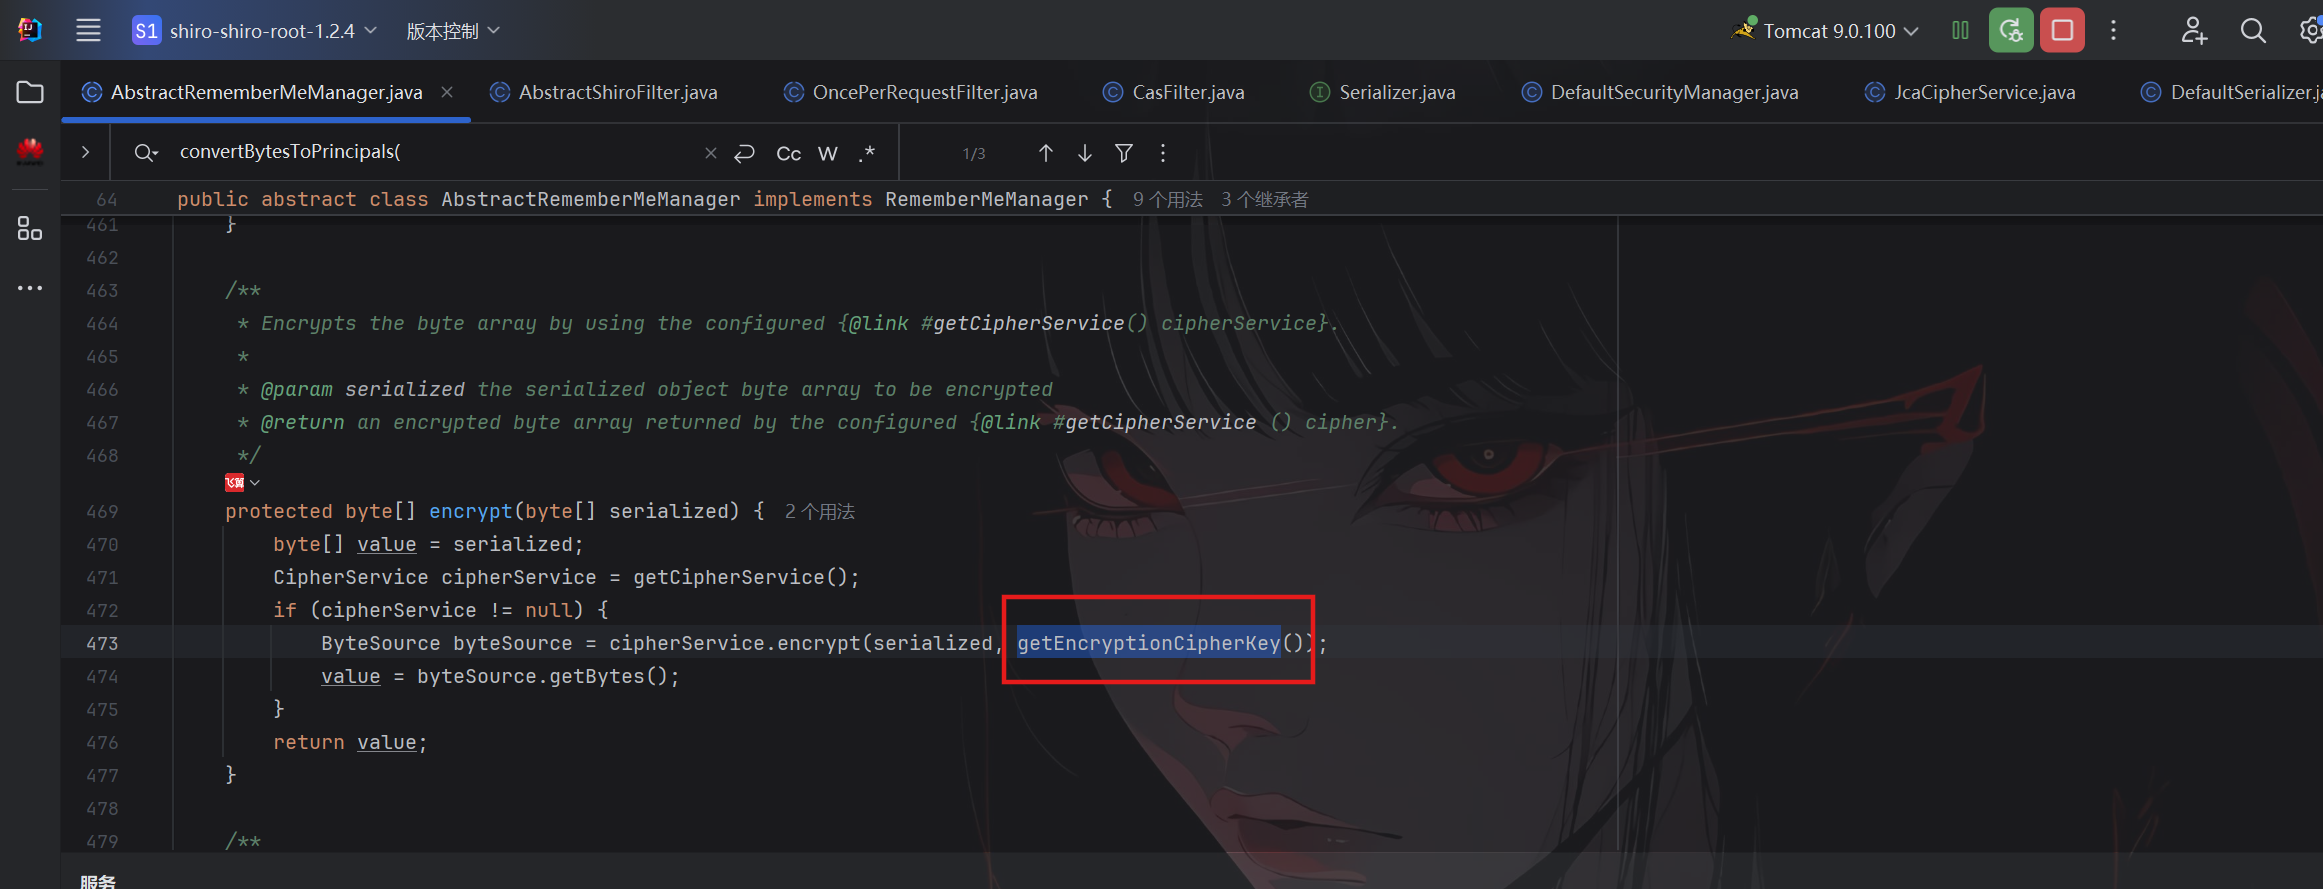Stop the running Tomcat server
The image size is (2323, 889).
(x=2062, y=30)
